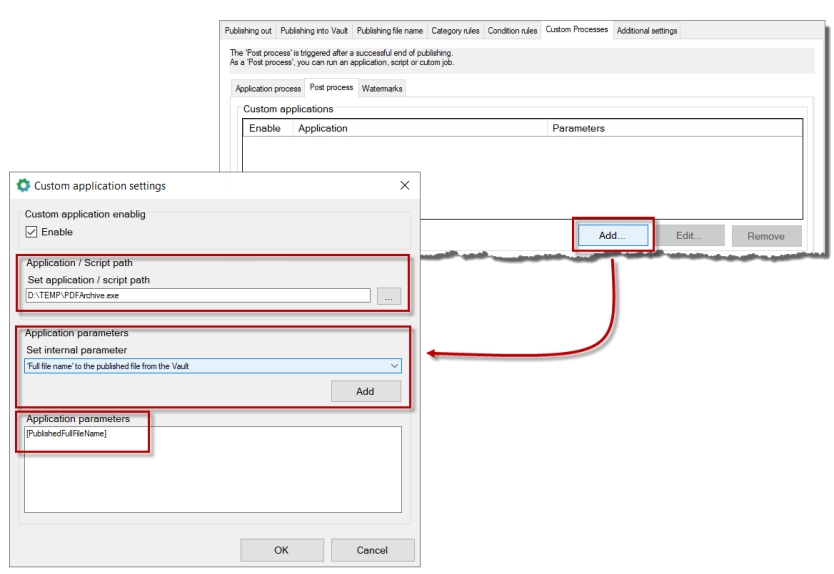Viewport: 834px width, 574px height.
Task: Close the Custom application settings dialog
Action: coord(404,185)
